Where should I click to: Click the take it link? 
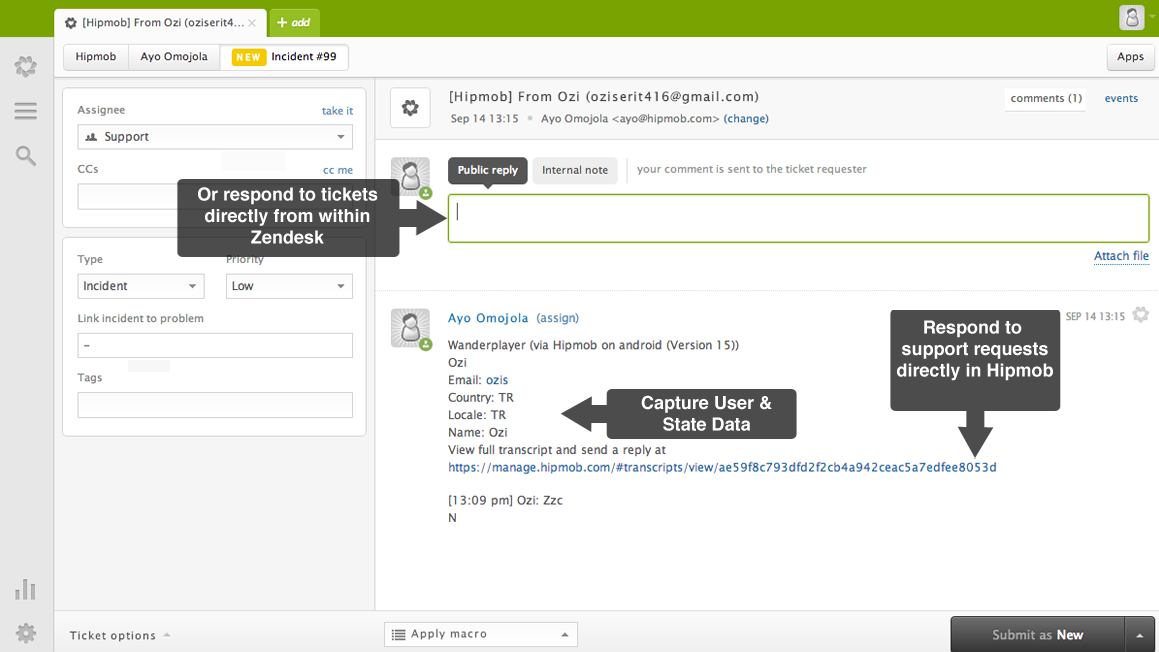[337, 111]
